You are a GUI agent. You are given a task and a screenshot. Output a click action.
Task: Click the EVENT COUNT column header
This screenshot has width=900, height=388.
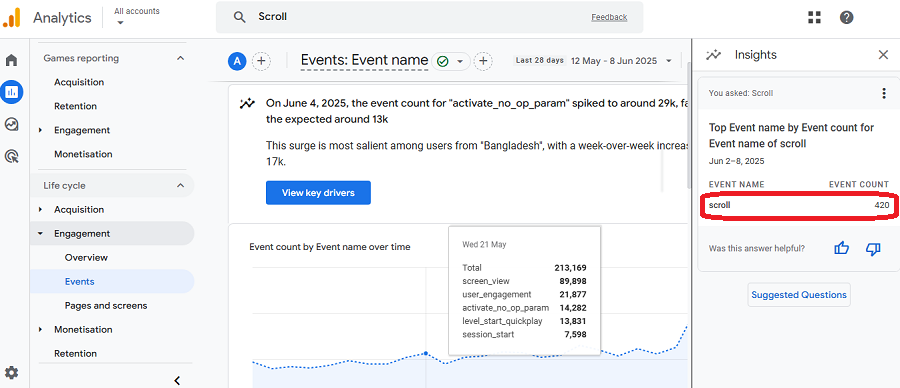click(x=859, y=184)
